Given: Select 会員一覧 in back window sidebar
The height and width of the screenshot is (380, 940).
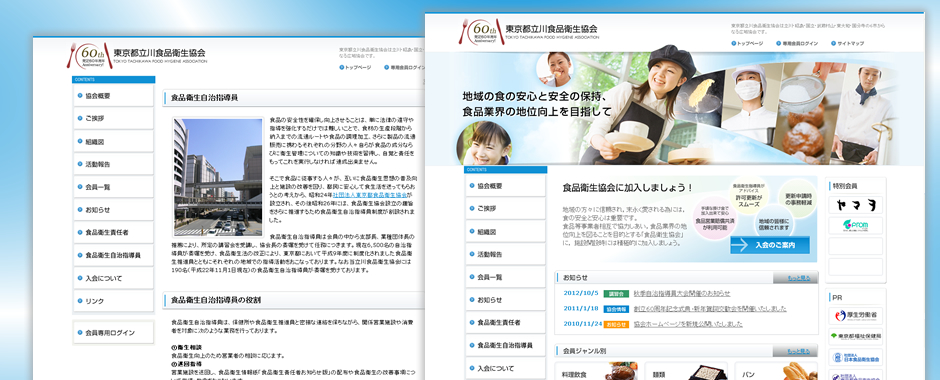Looking at the screenshot, I should (x=114, y=187).
